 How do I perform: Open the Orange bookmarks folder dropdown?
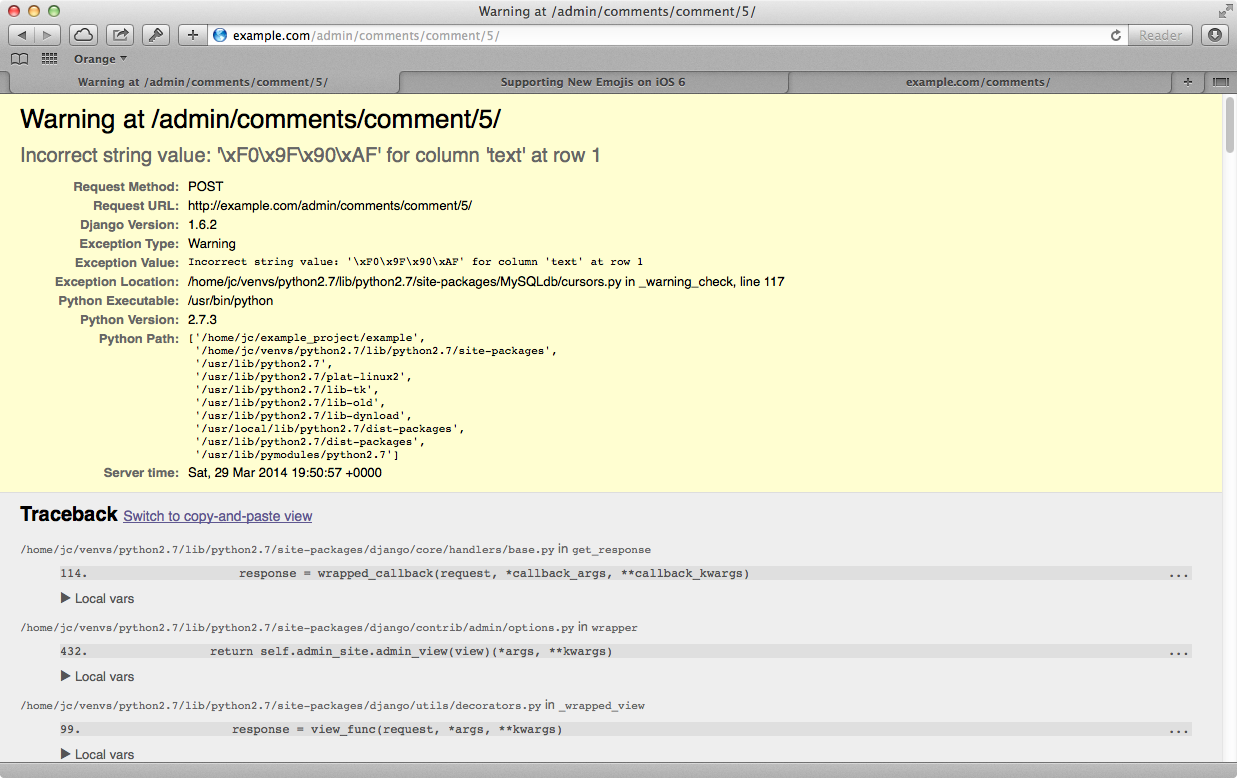click(x=100, y=59)
